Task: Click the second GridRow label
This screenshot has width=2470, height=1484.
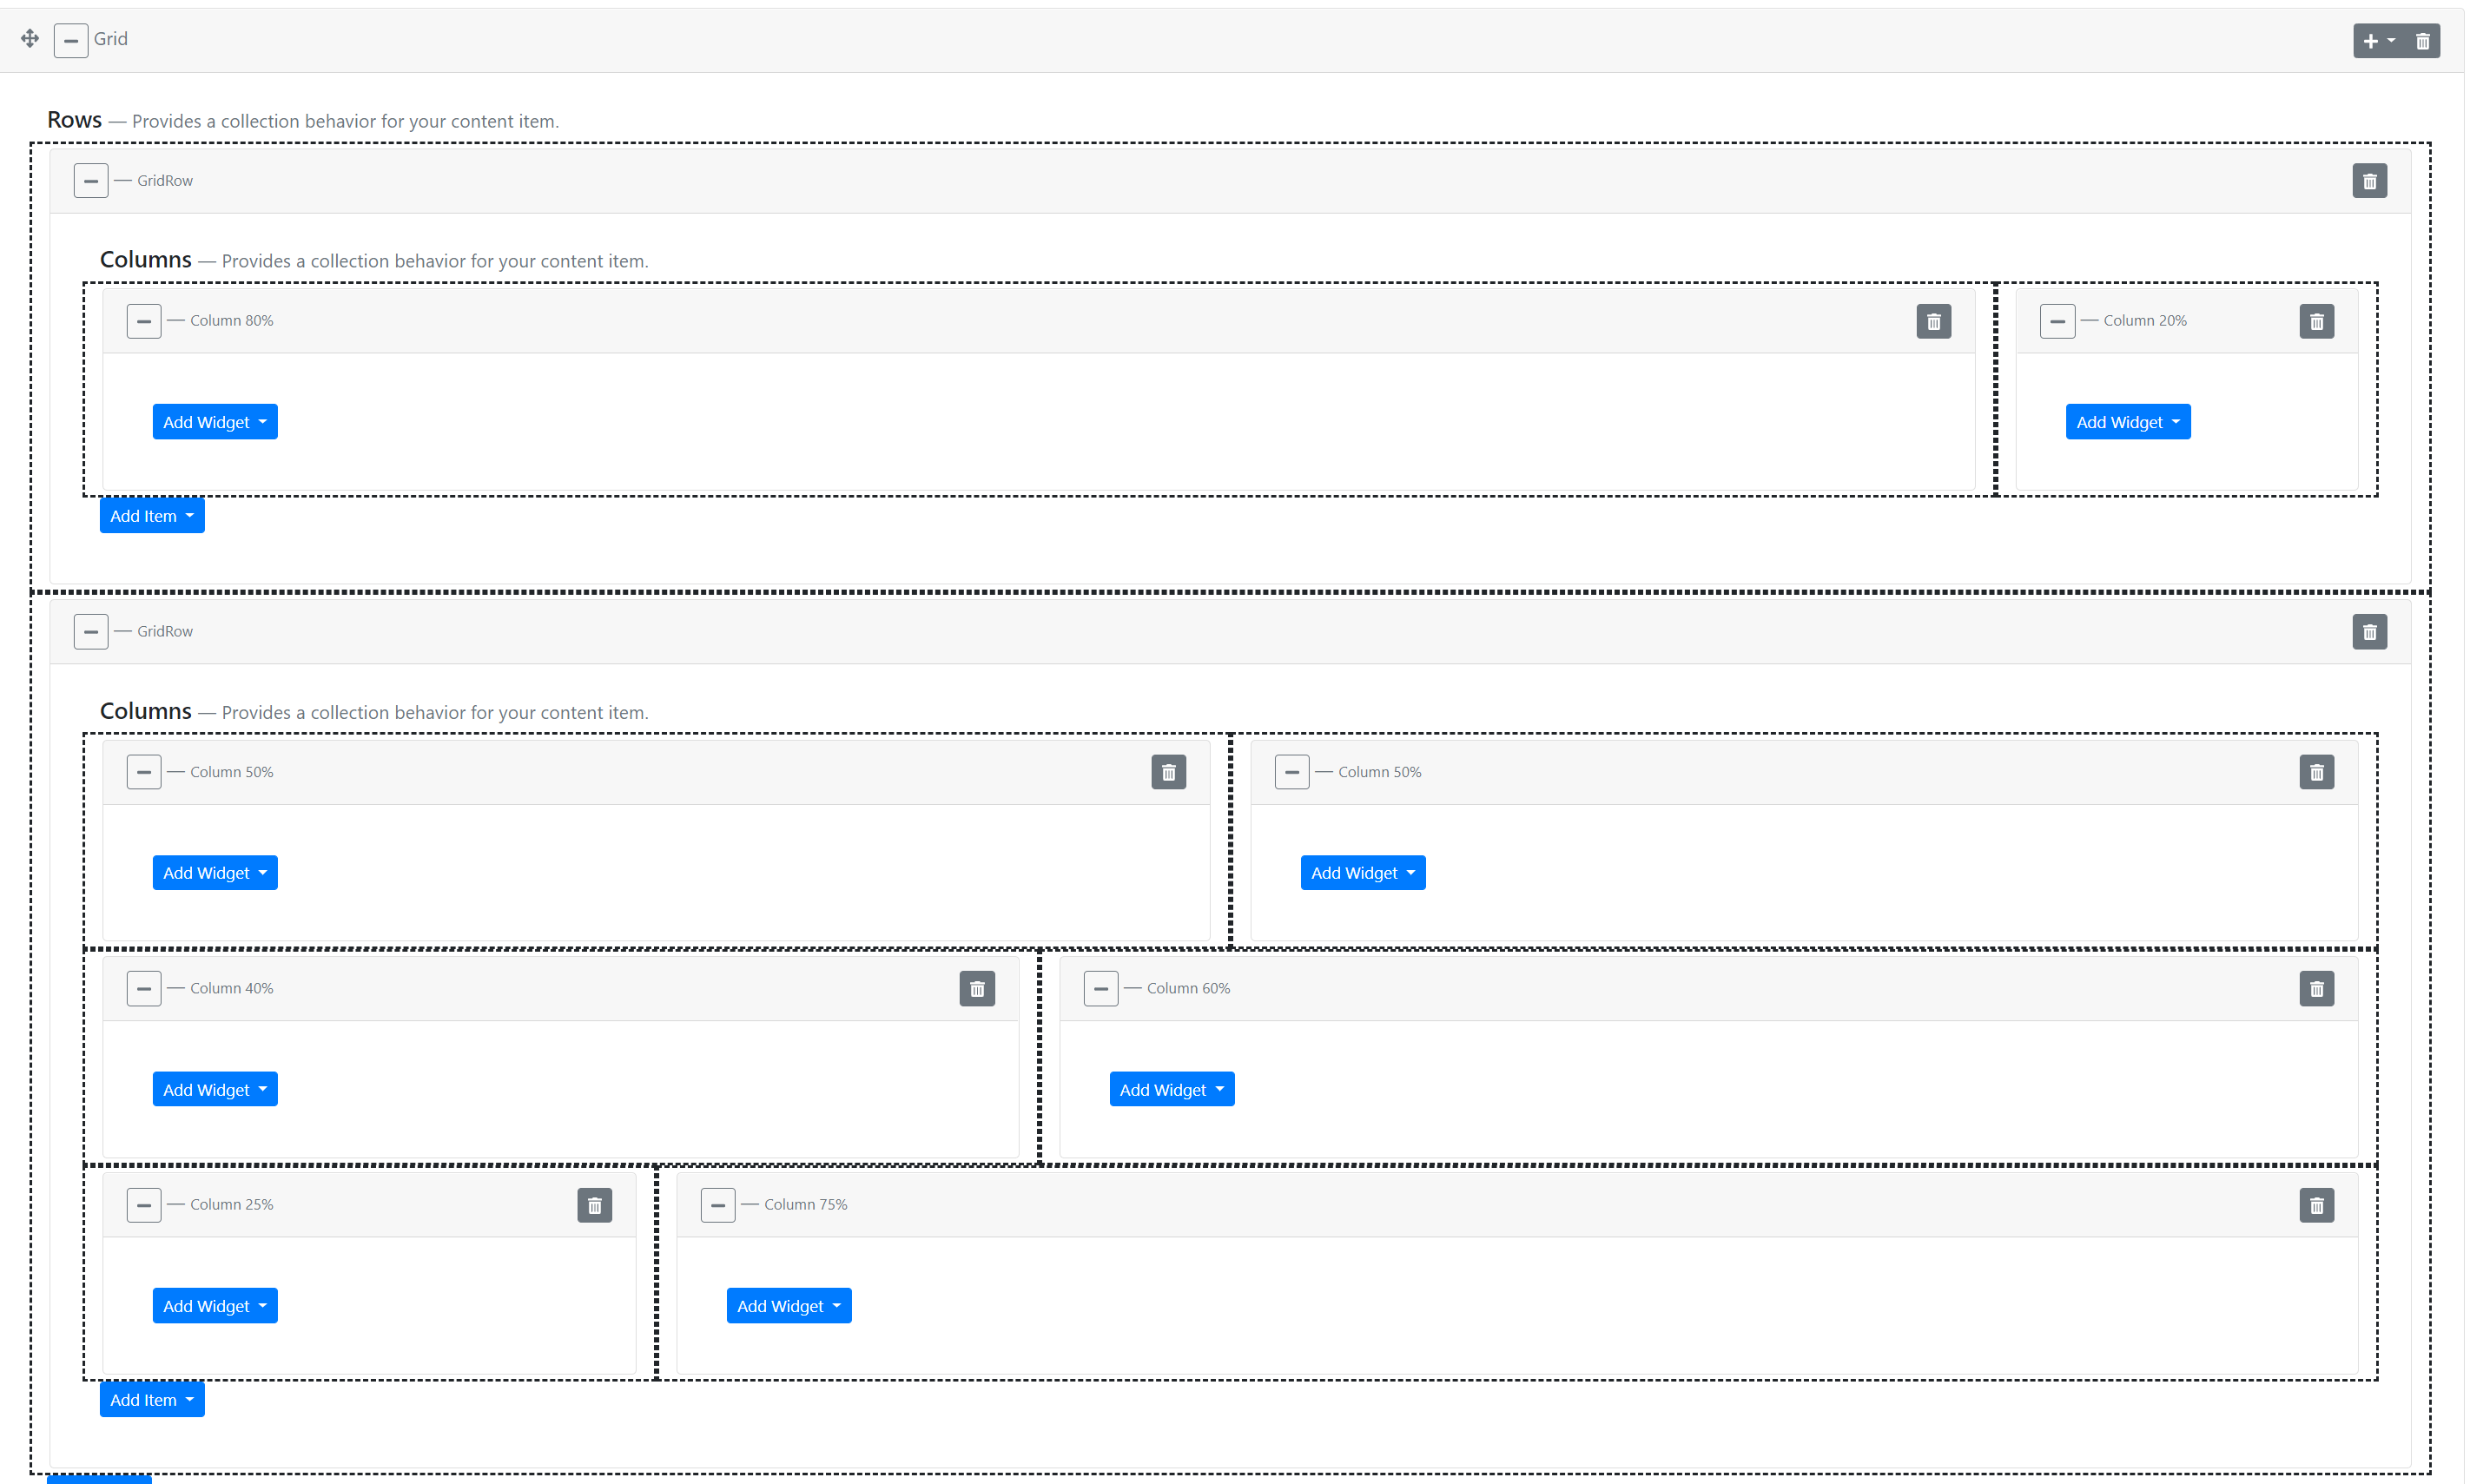Action: pos(165,632)
